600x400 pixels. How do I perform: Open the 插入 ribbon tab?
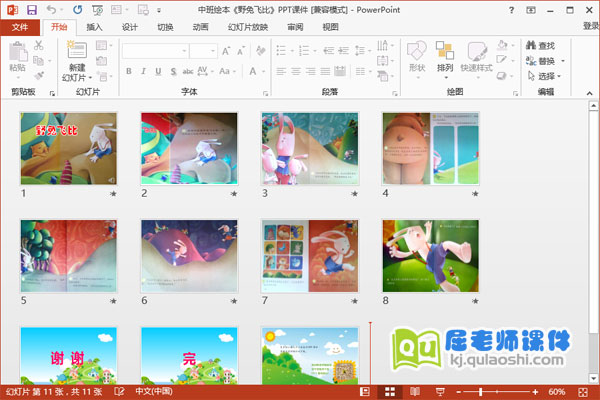coord(94,27)
